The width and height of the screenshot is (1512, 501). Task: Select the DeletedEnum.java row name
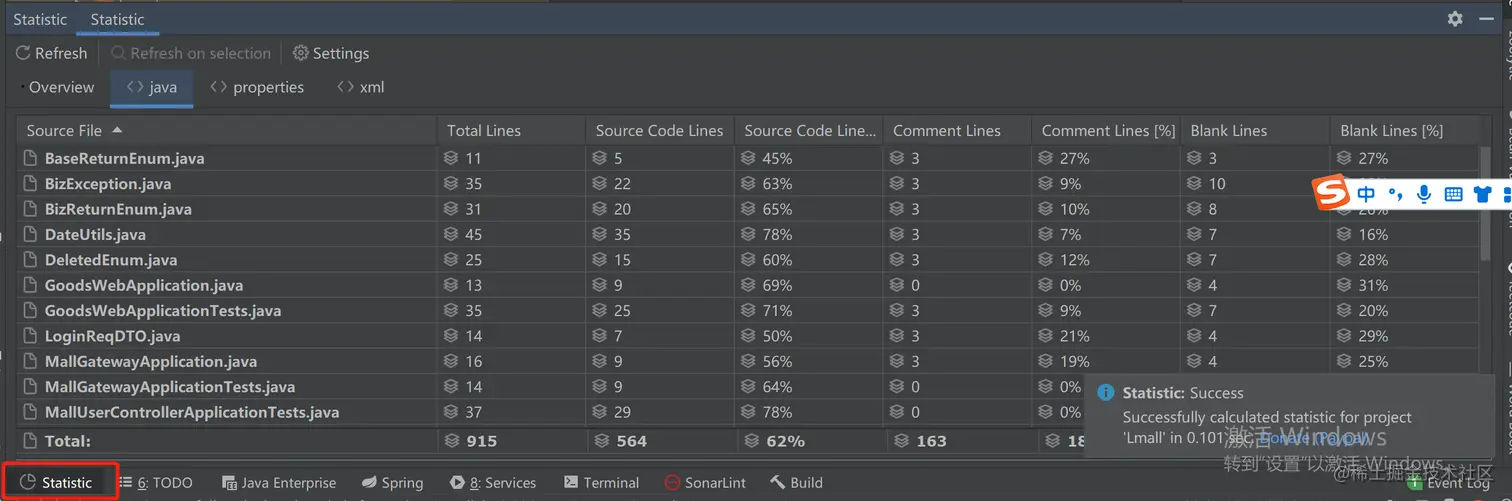tap(111, 260)
